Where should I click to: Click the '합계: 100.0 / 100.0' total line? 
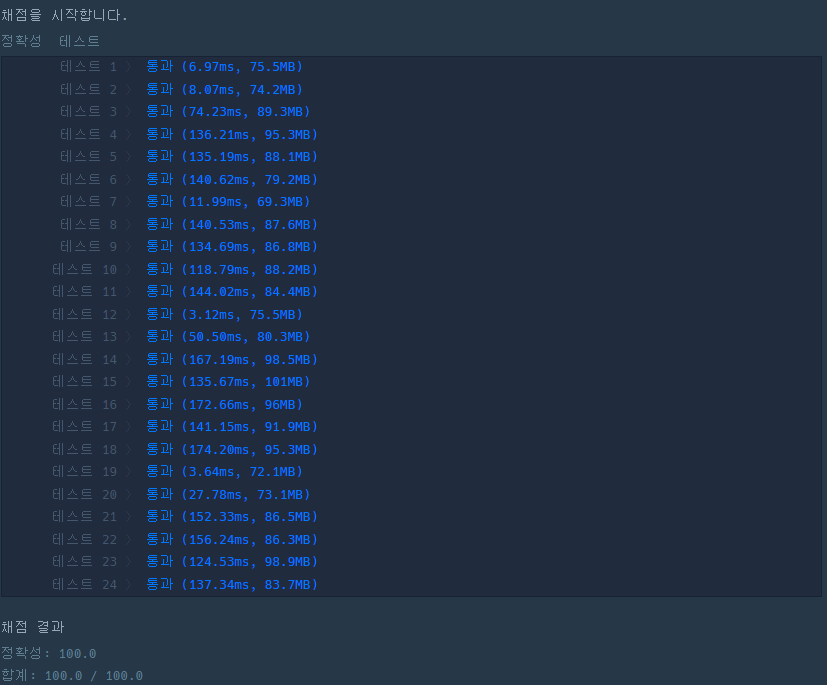tap(72, 676)
